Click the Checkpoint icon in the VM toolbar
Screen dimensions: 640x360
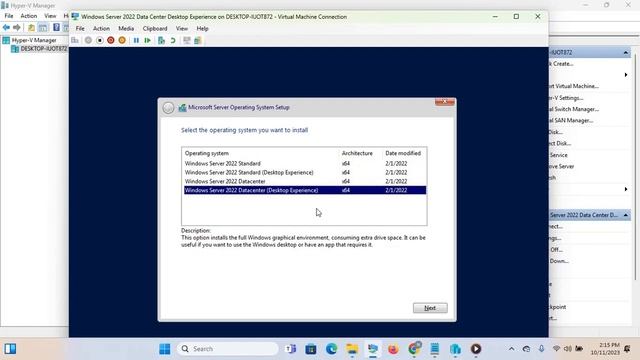pos(161,40)
